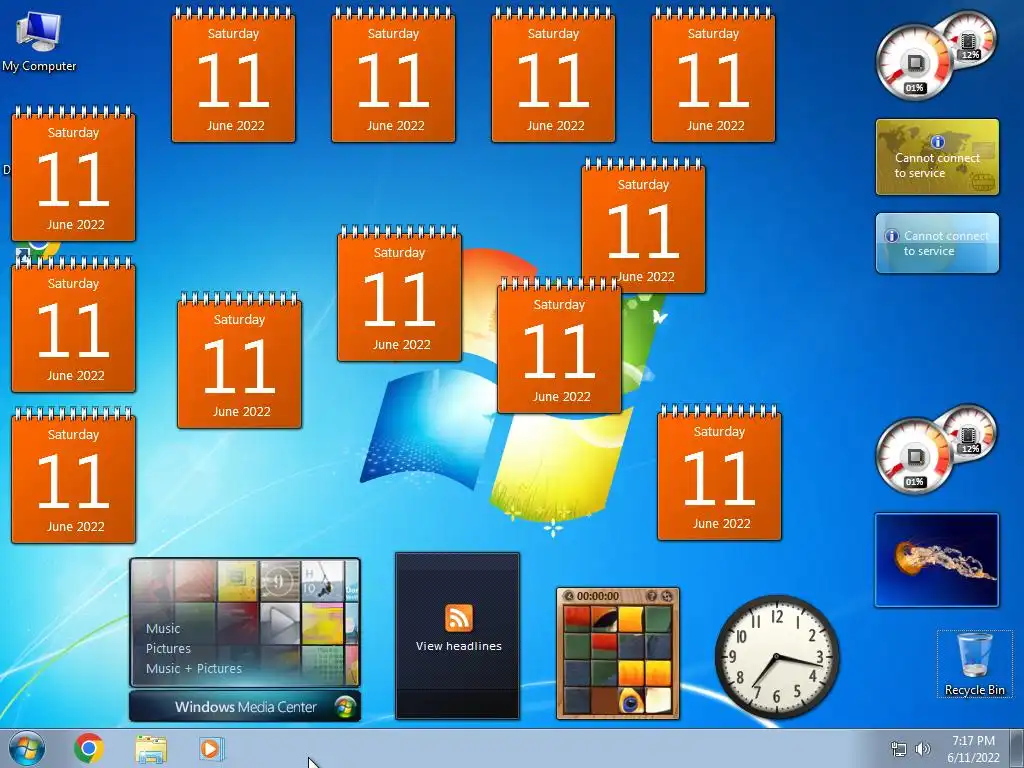Click the network status tray icon
Viewport: 1024px width, 768px height.
tap(899, 749)
